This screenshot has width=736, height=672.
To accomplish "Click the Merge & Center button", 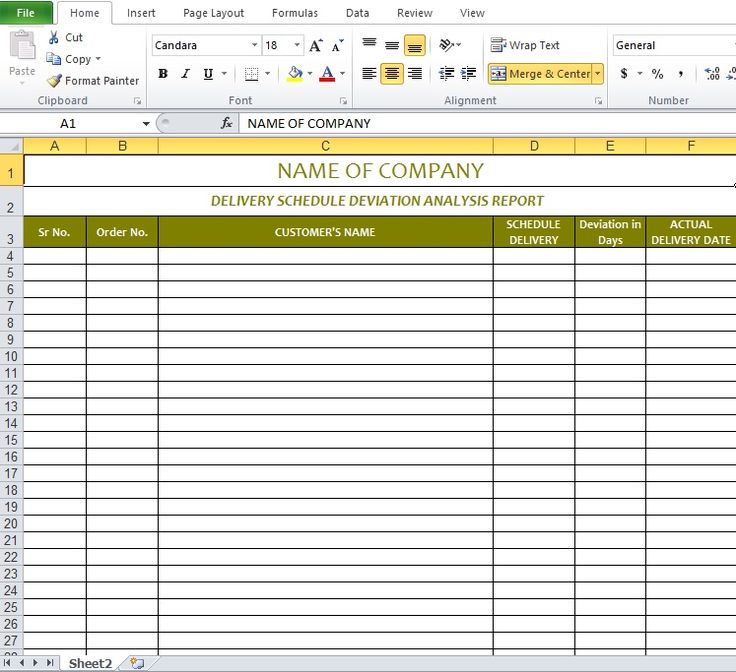I will 540,74.
